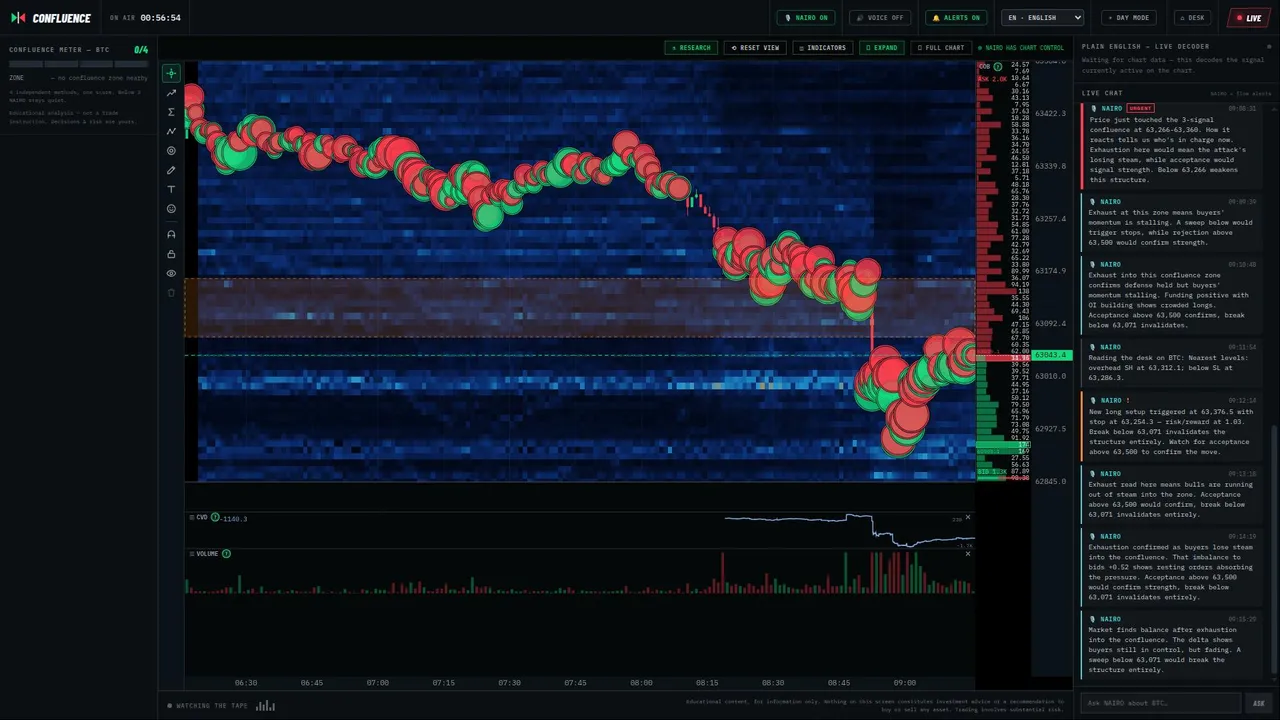Click the 'Reading the desk on BTC' message
This screenshot has width=1280, height=720.
point(1171,363)
